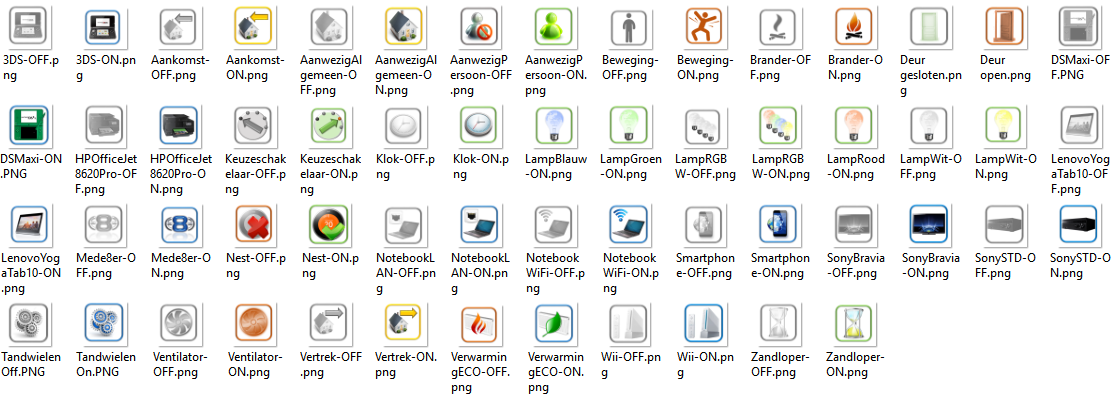
Task: Click Keuzeschakelaar-ON.png green dial icon
Action: point(329,125)
